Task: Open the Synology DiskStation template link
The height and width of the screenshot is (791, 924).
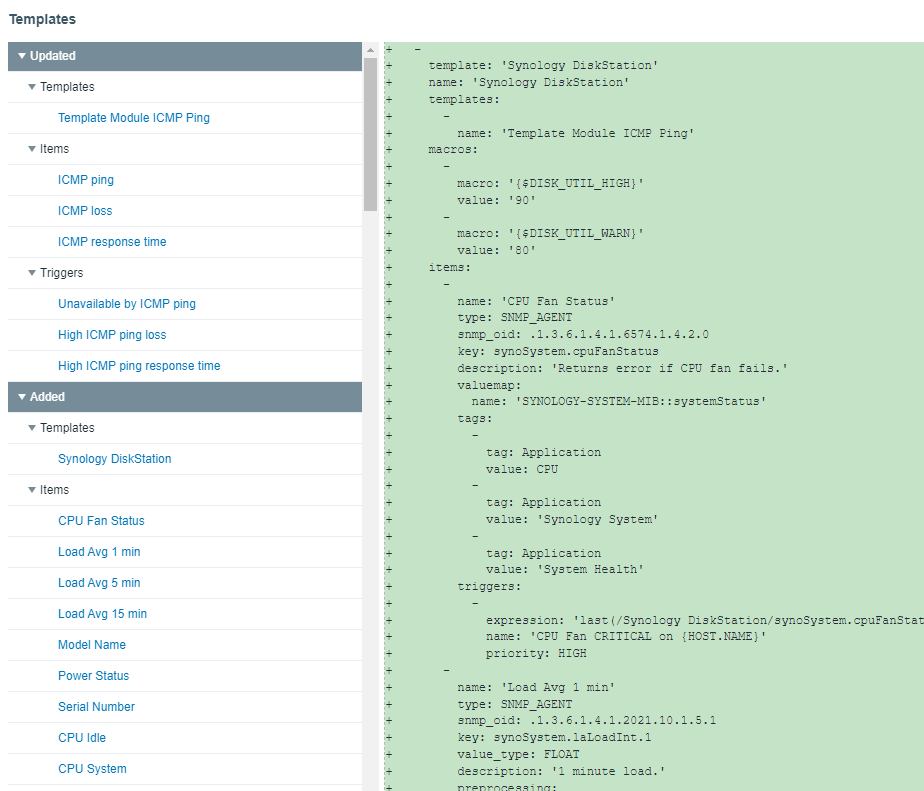Action: point(115,459)
